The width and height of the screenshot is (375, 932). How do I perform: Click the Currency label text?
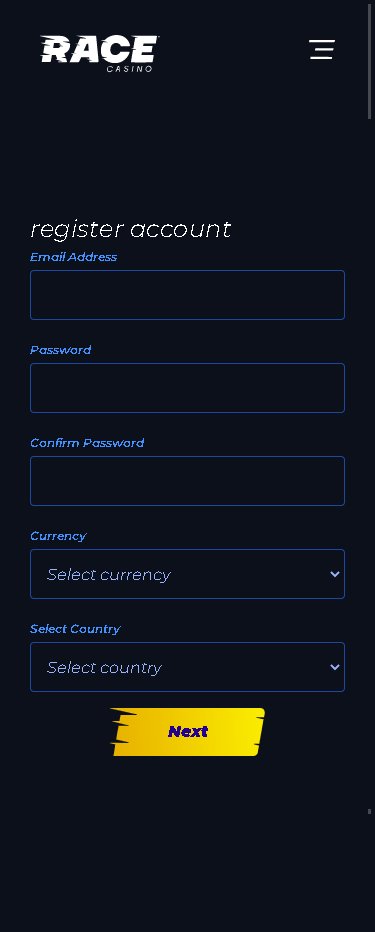58,536
